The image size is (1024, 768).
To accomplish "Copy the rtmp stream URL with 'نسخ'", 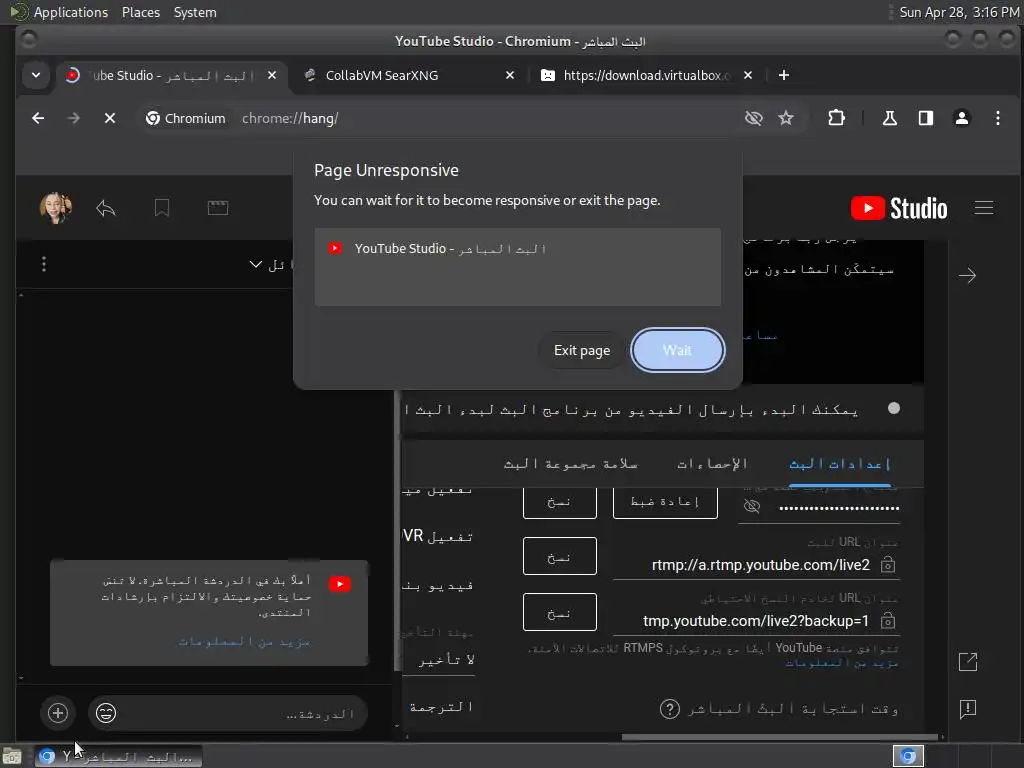I will [x=560, y=556].
